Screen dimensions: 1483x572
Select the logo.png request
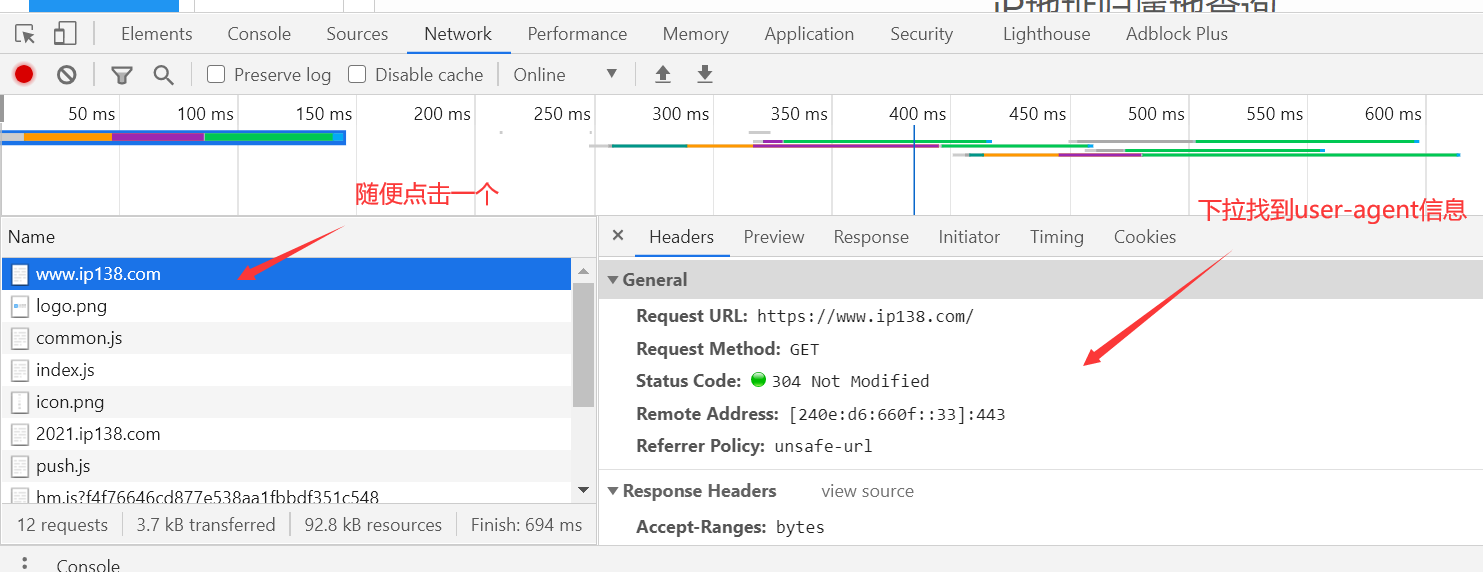[71, 306]
